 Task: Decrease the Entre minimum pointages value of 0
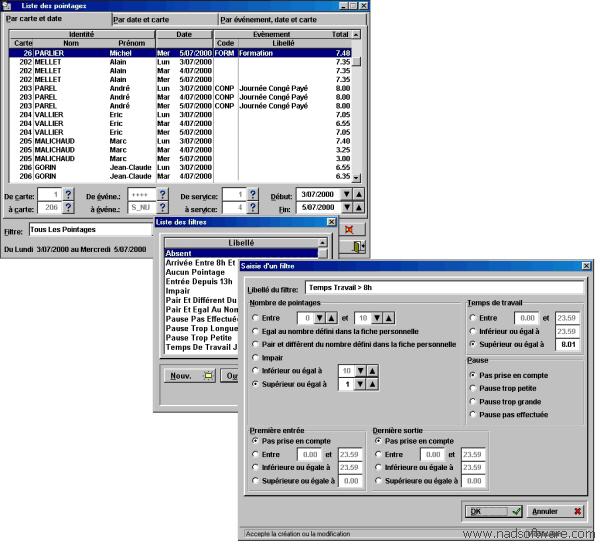coord(320,318)
